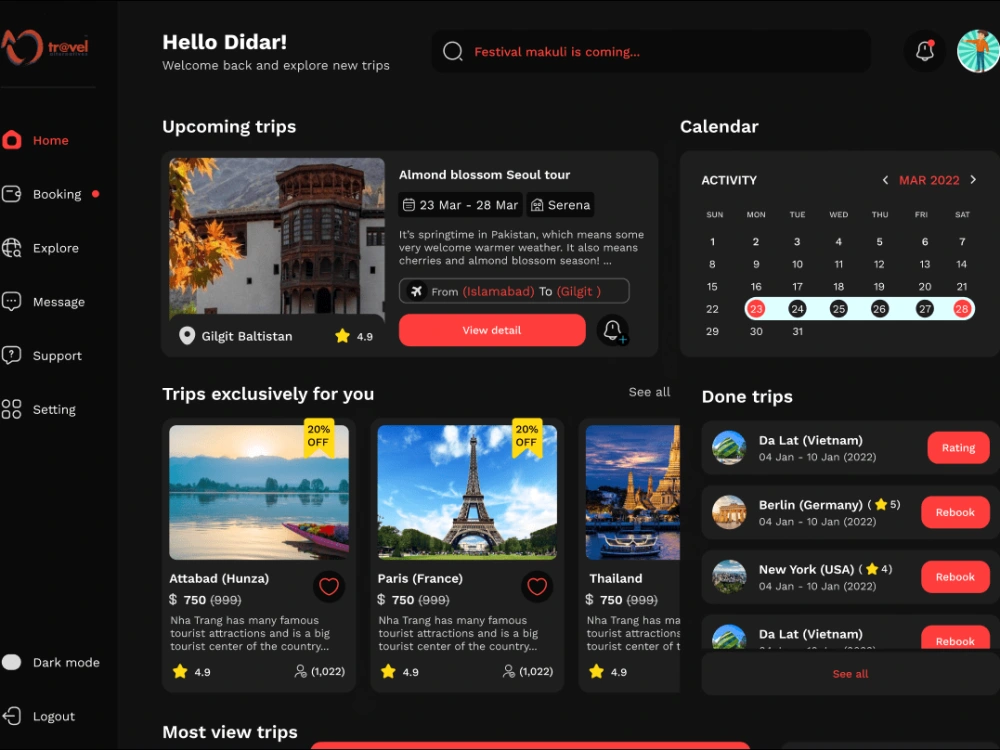The width and height of the screenshot is (1000, 750).
Task: Toggle Dark mode switch
Action: (x=13, y=662)
